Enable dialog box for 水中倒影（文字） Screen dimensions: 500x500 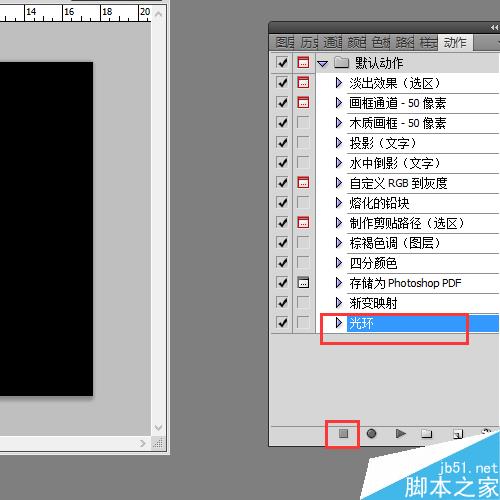tap(303, 162)
